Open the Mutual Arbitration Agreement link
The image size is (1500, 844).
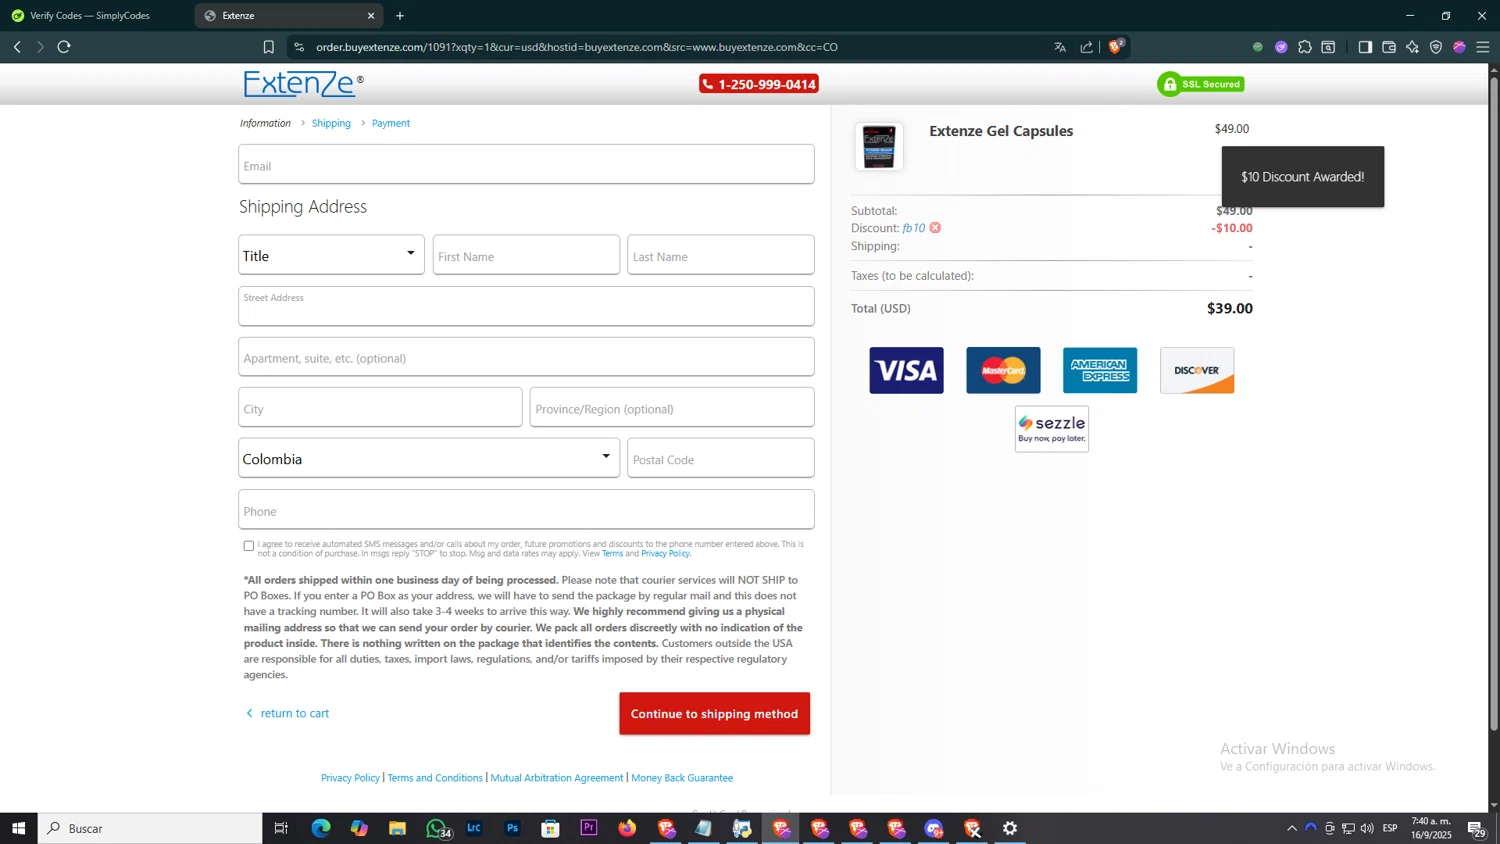[x=557, y=778]
